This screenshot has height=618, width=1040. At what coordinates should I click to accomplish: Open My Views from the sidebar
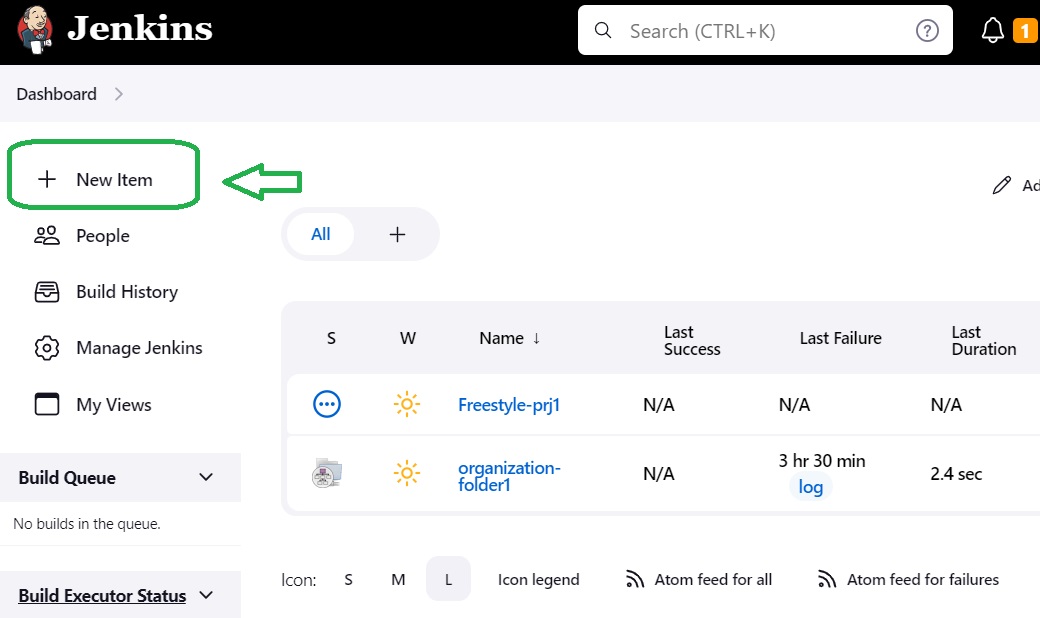click(x=113, y=404)
